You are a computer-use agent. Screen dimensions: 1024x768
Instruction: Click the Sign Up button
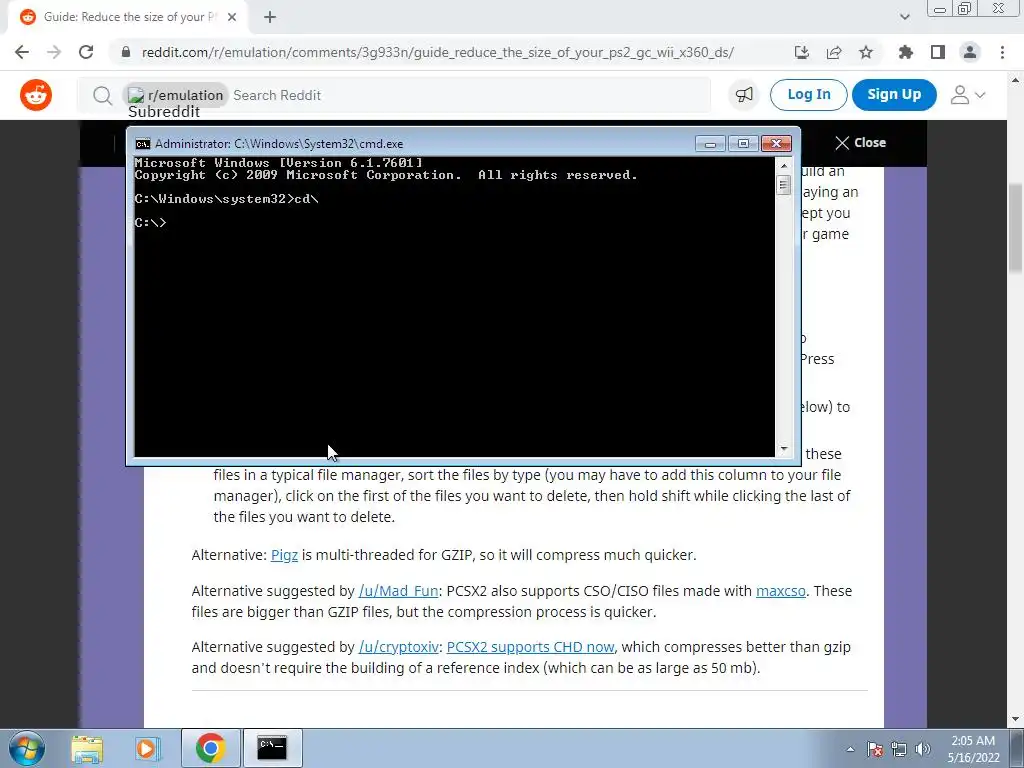pyautogui.click(x=894, y=95)
